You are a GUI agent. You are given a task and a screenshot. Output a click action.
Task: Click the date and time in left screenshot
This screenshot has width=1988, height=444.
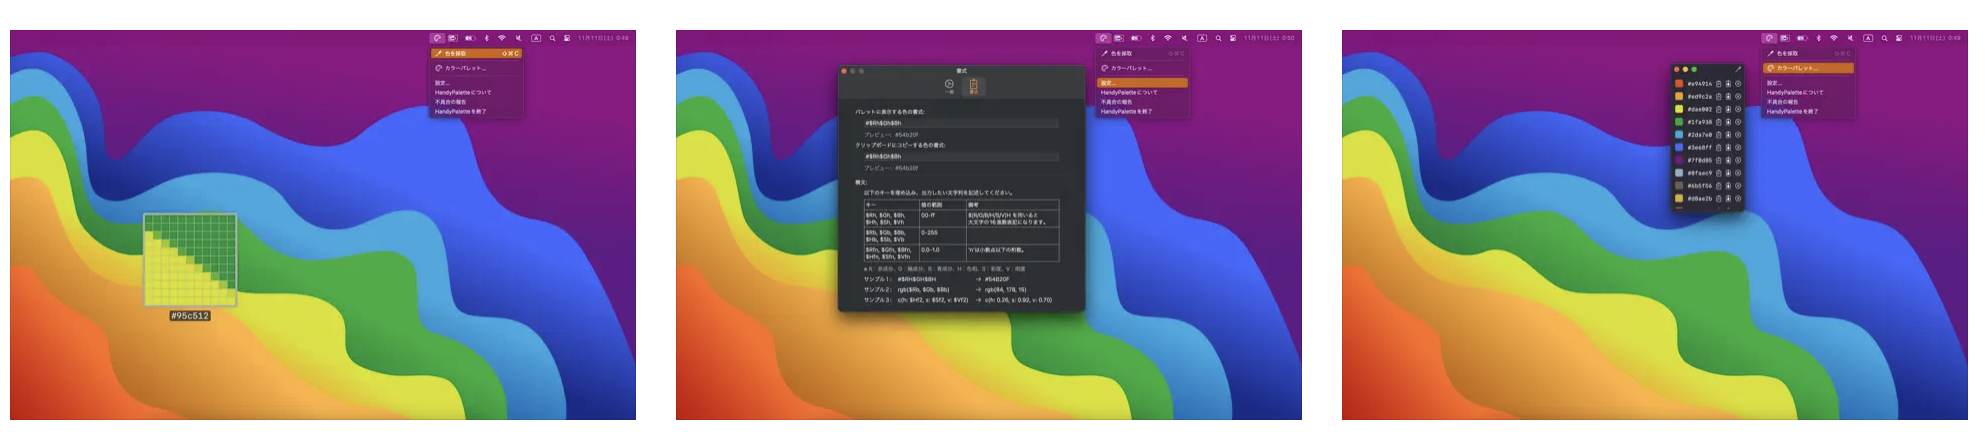click(x=604, y=38)
